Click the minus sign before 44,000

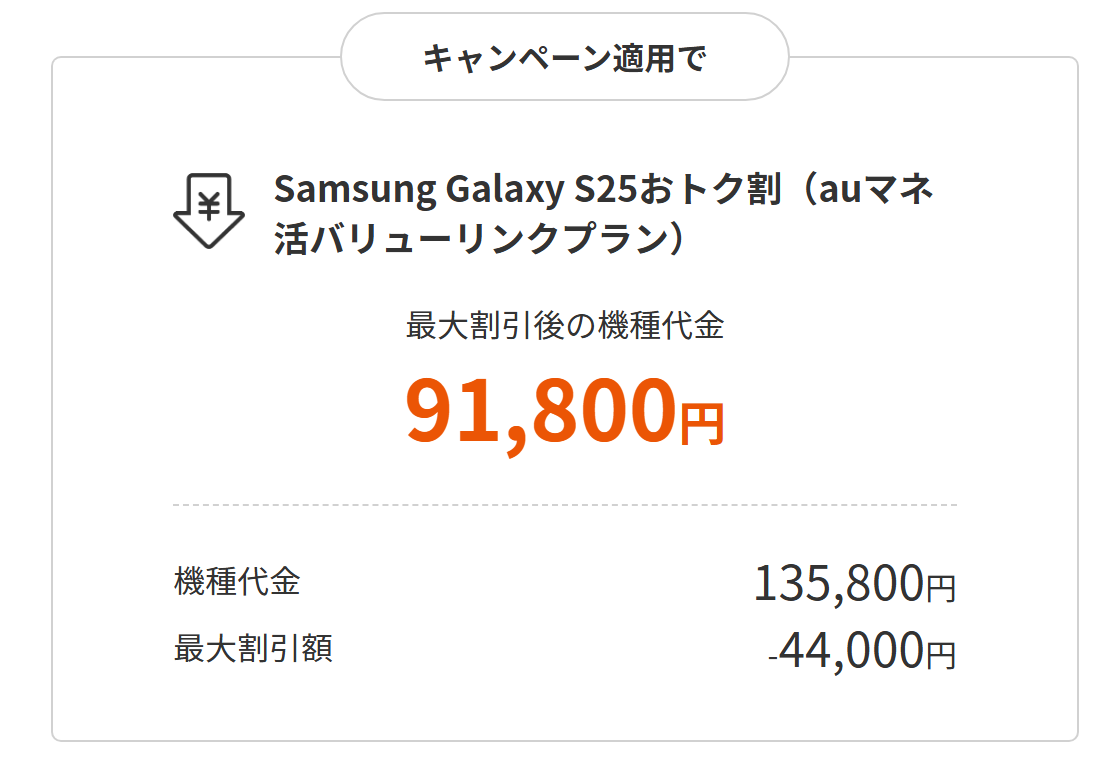[x=773, y=657]
